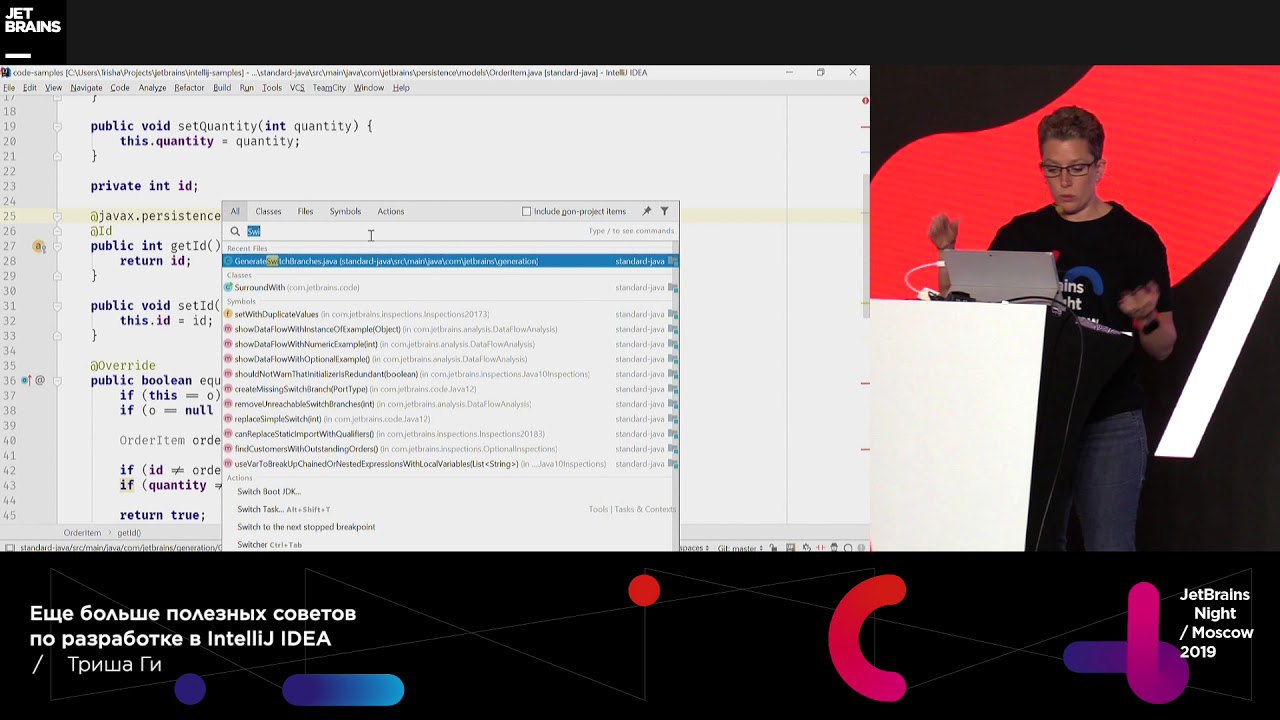1280x720 pixels.
Task: Open the Navigate menu
Action: tap(86, 88)
